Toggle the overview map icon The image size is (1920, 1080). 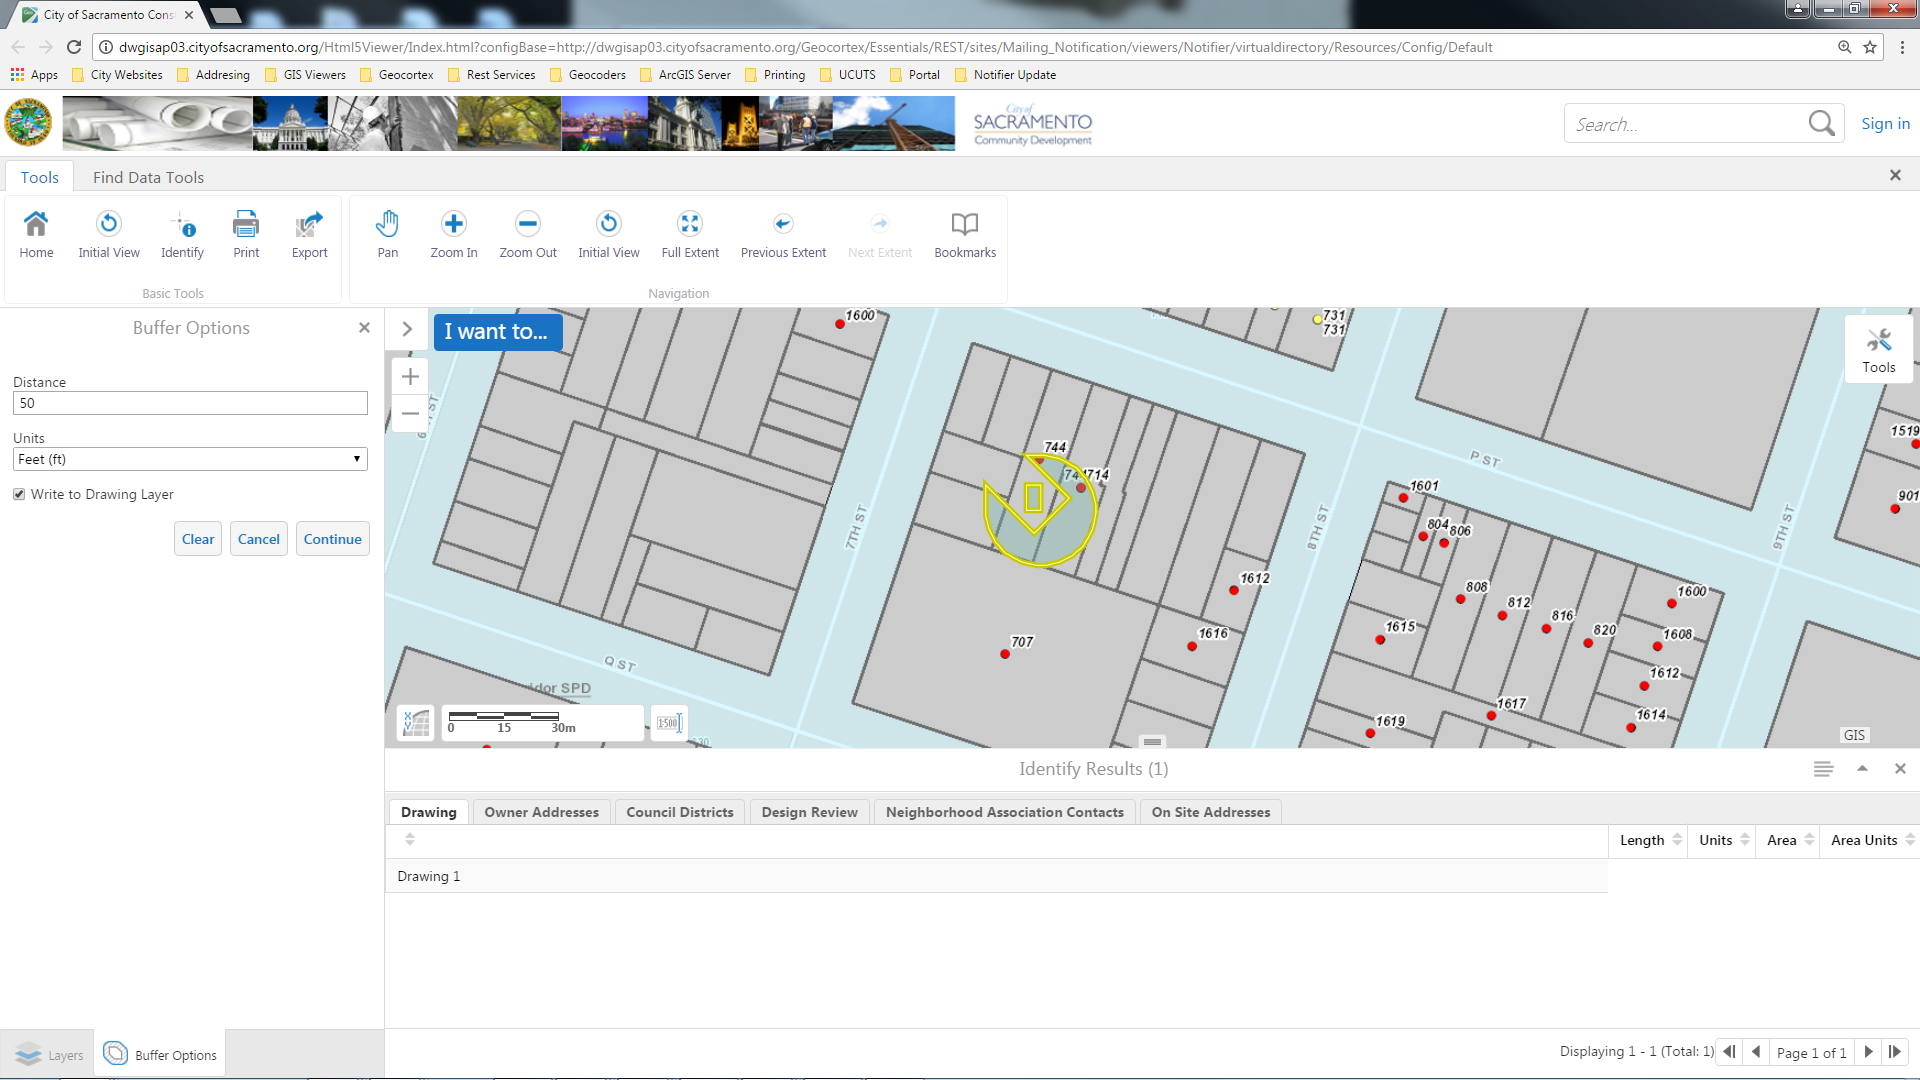click(x=416, y=722)
